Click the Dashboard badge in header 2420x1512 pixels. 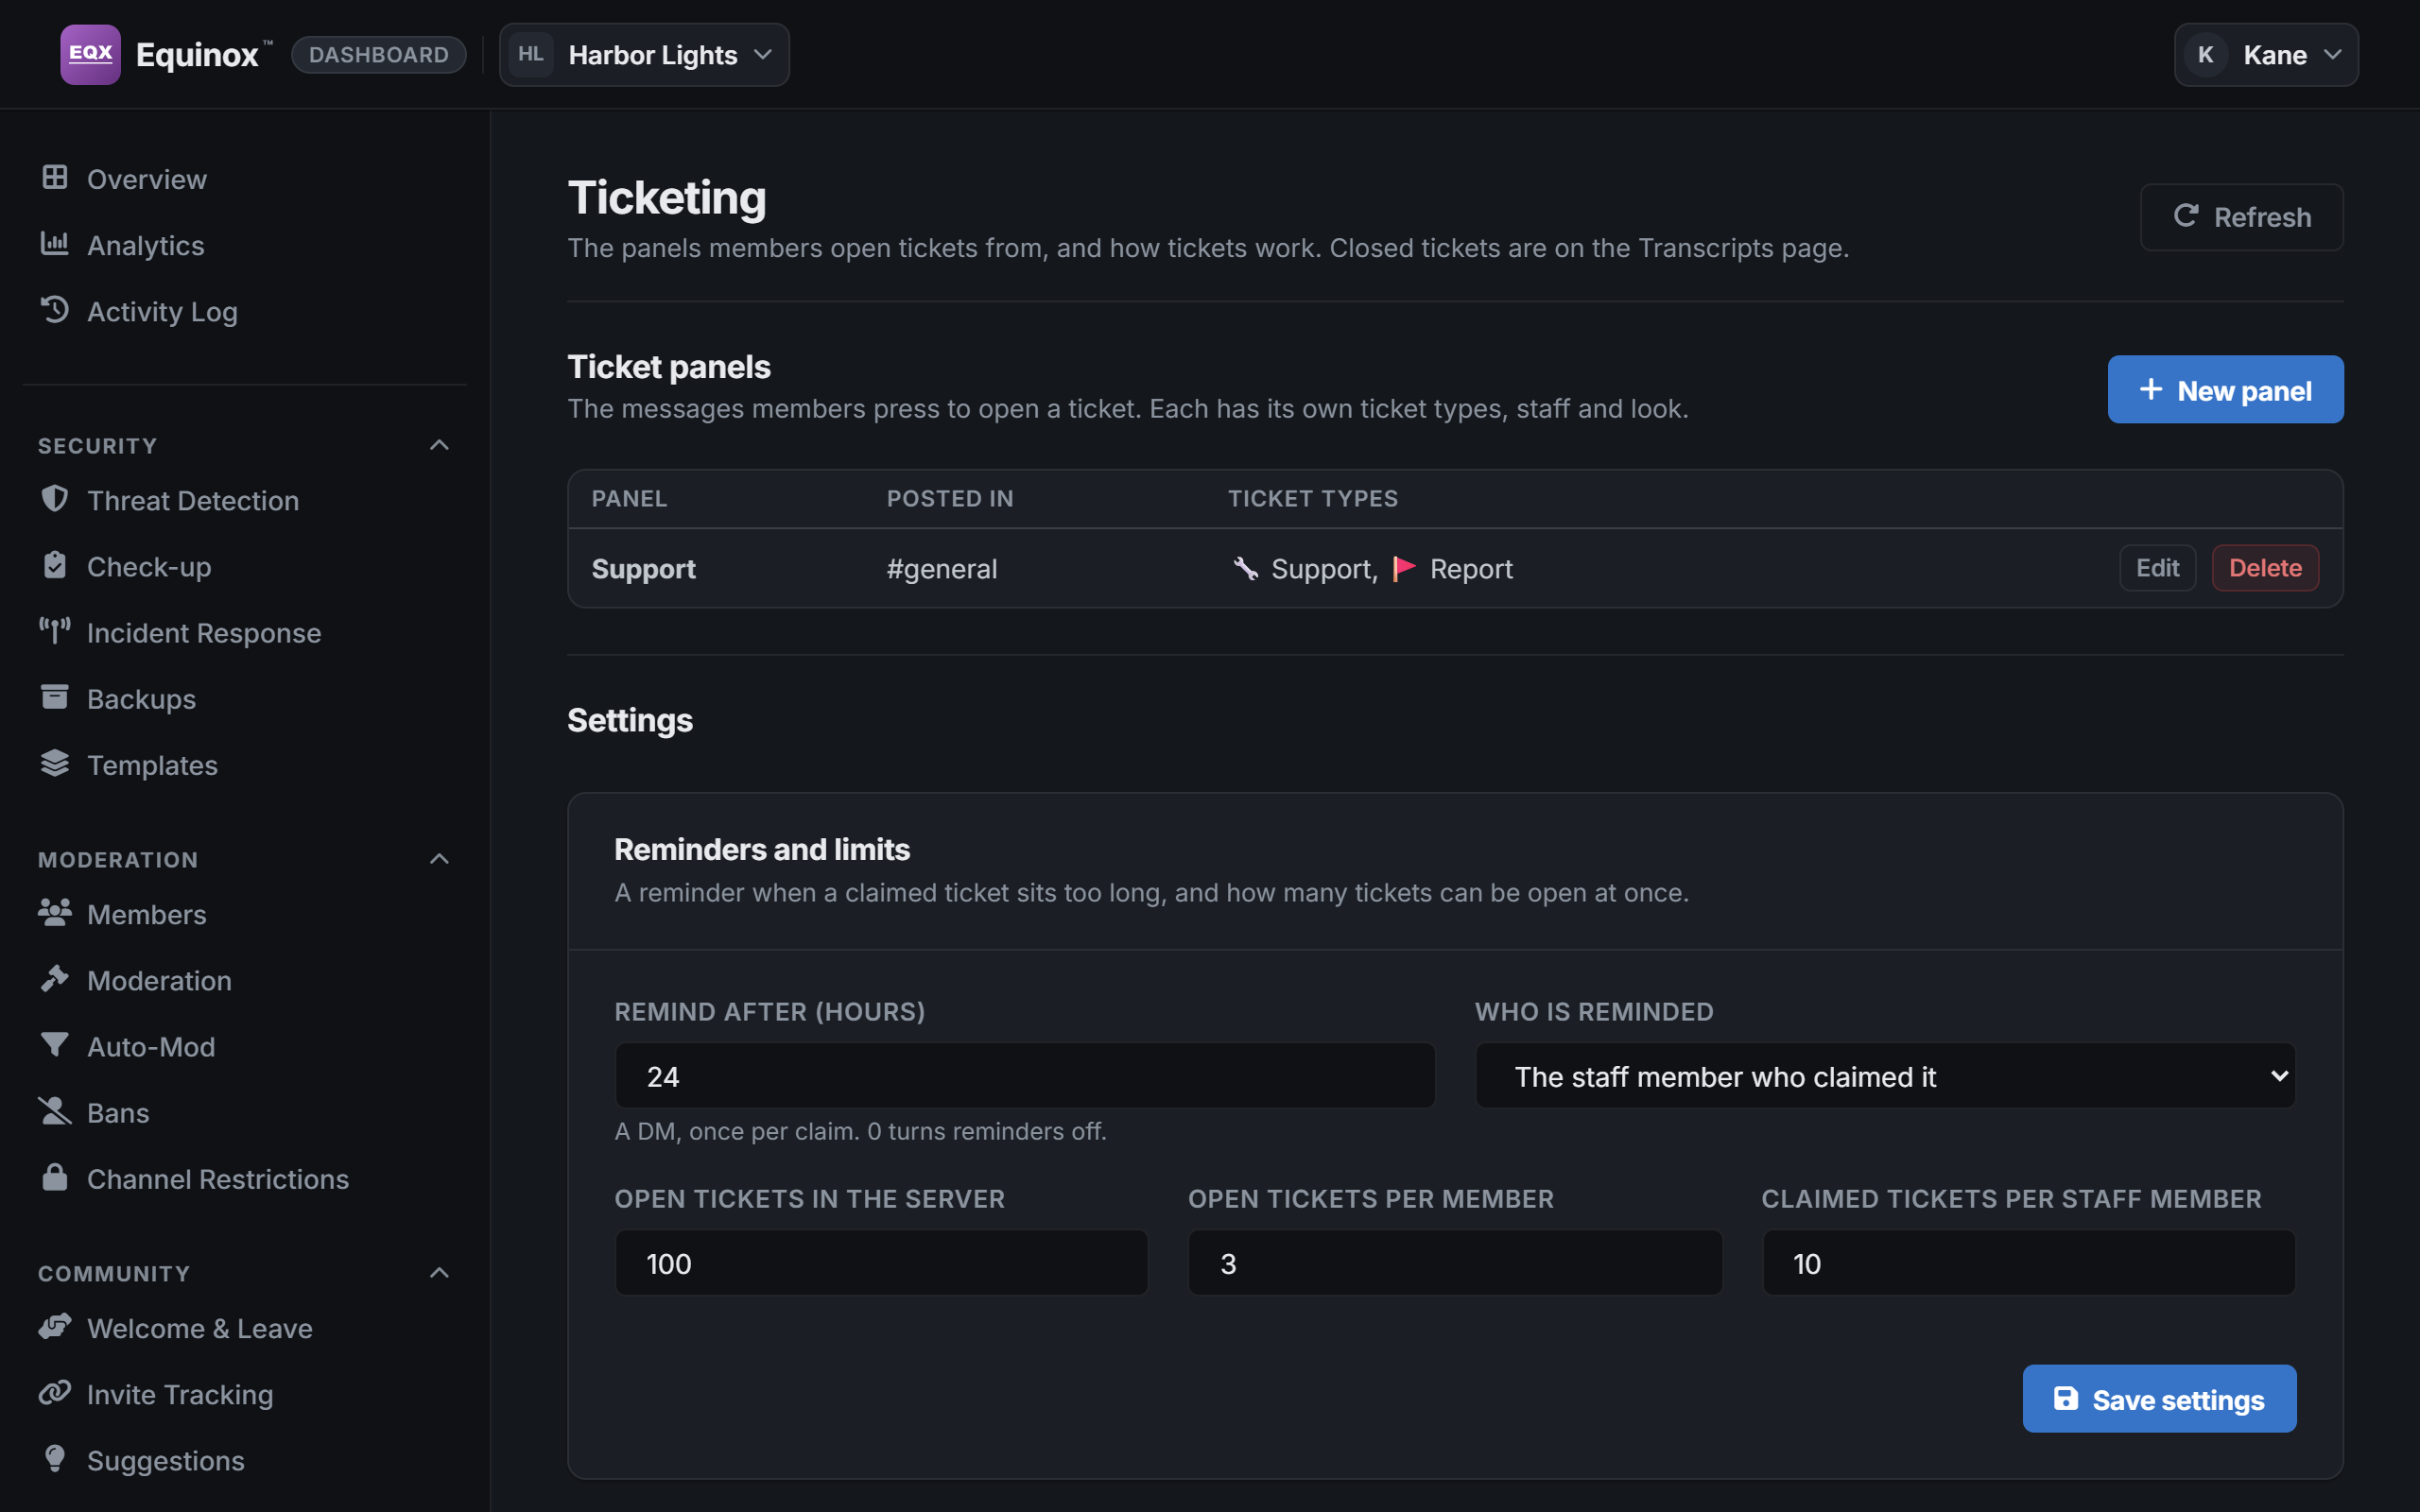point(379,55)
